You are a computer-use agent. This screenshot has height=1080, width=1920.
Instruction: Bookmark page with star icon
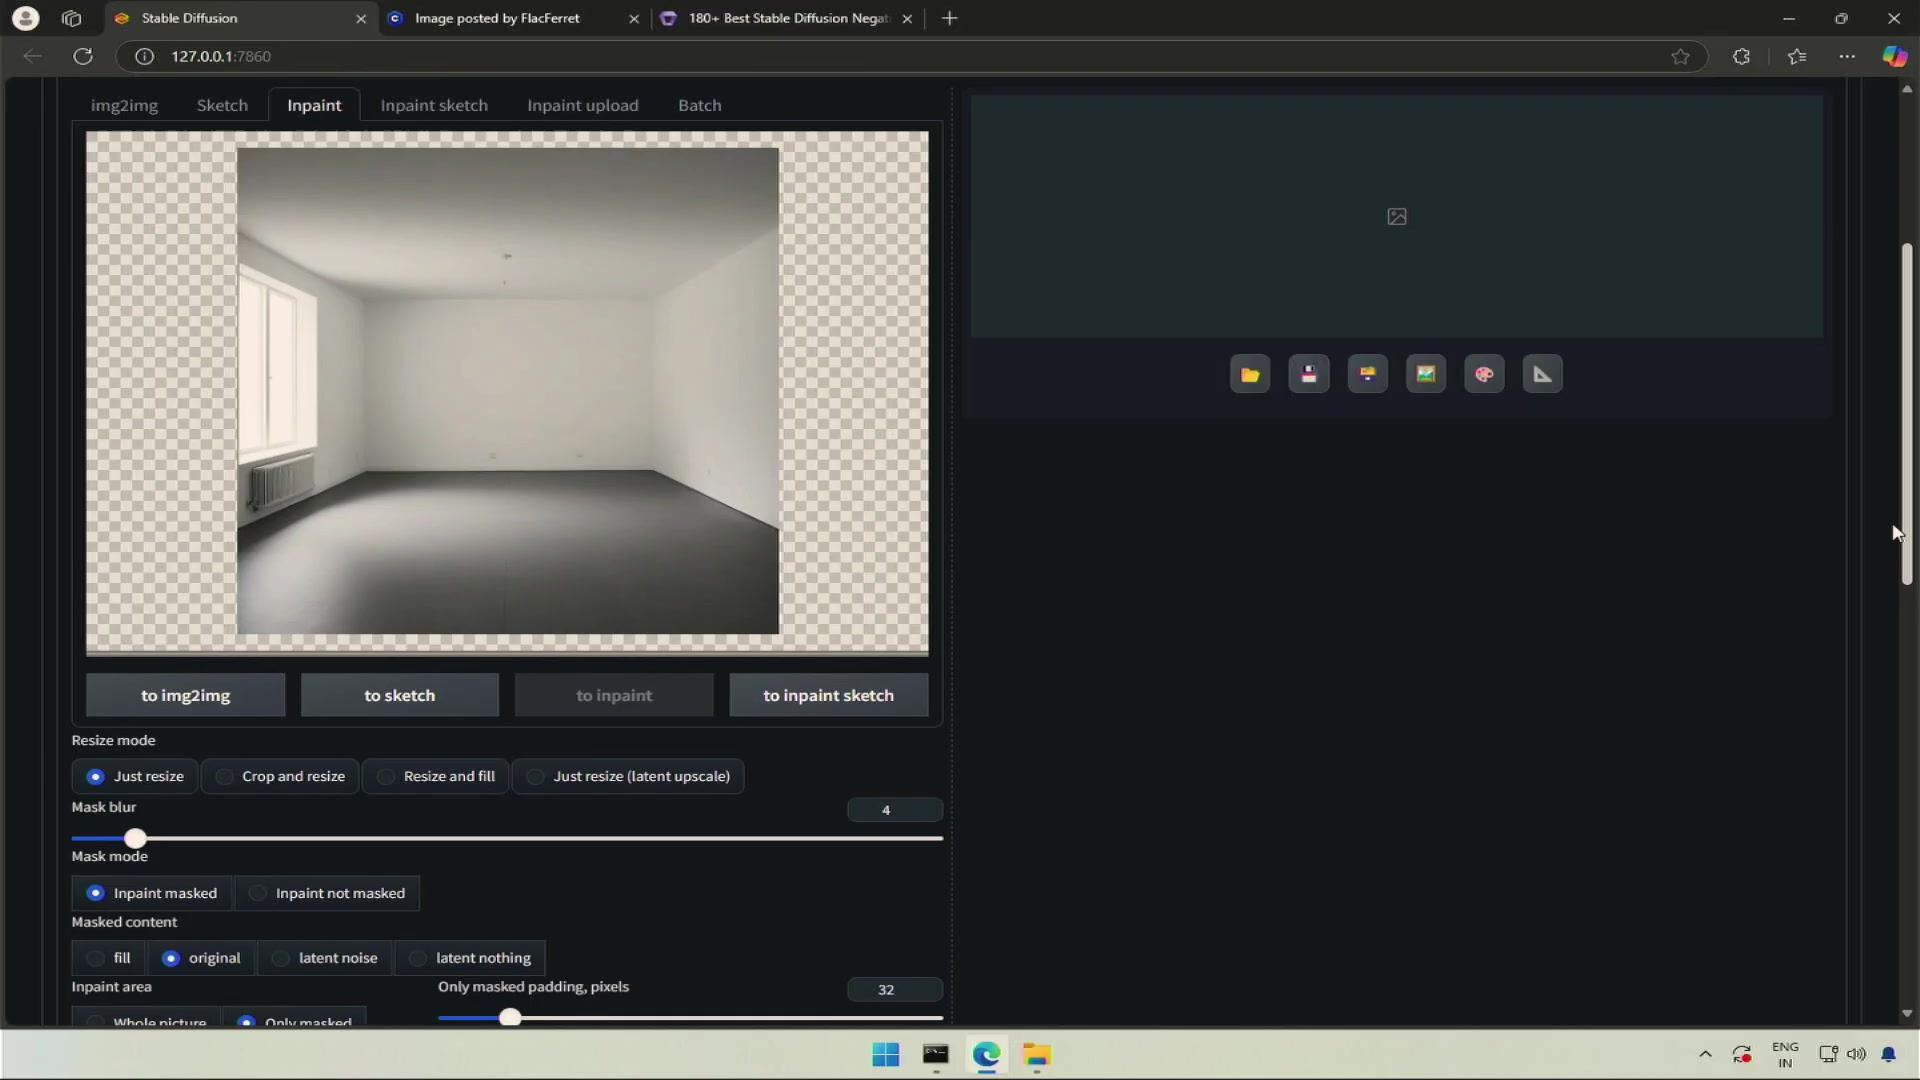click(x=1680, y=56)
